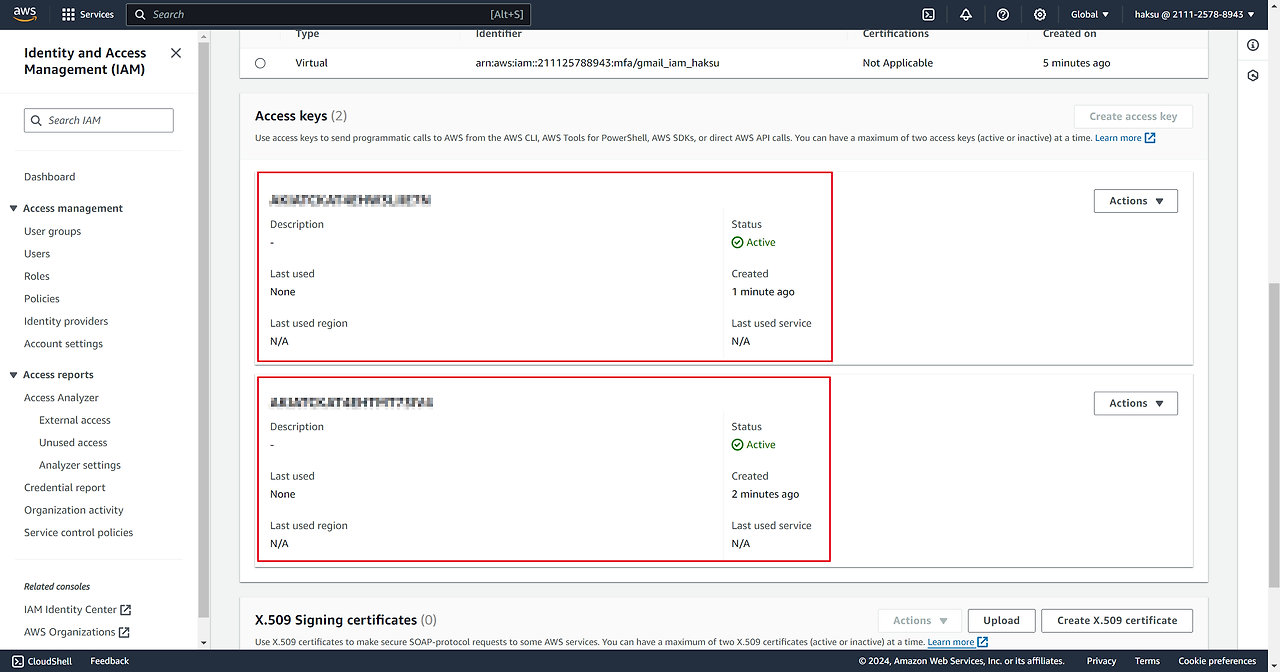Close the IAM navigation panel
This screenshot has width=1280, height=672.
coord(176,53)
